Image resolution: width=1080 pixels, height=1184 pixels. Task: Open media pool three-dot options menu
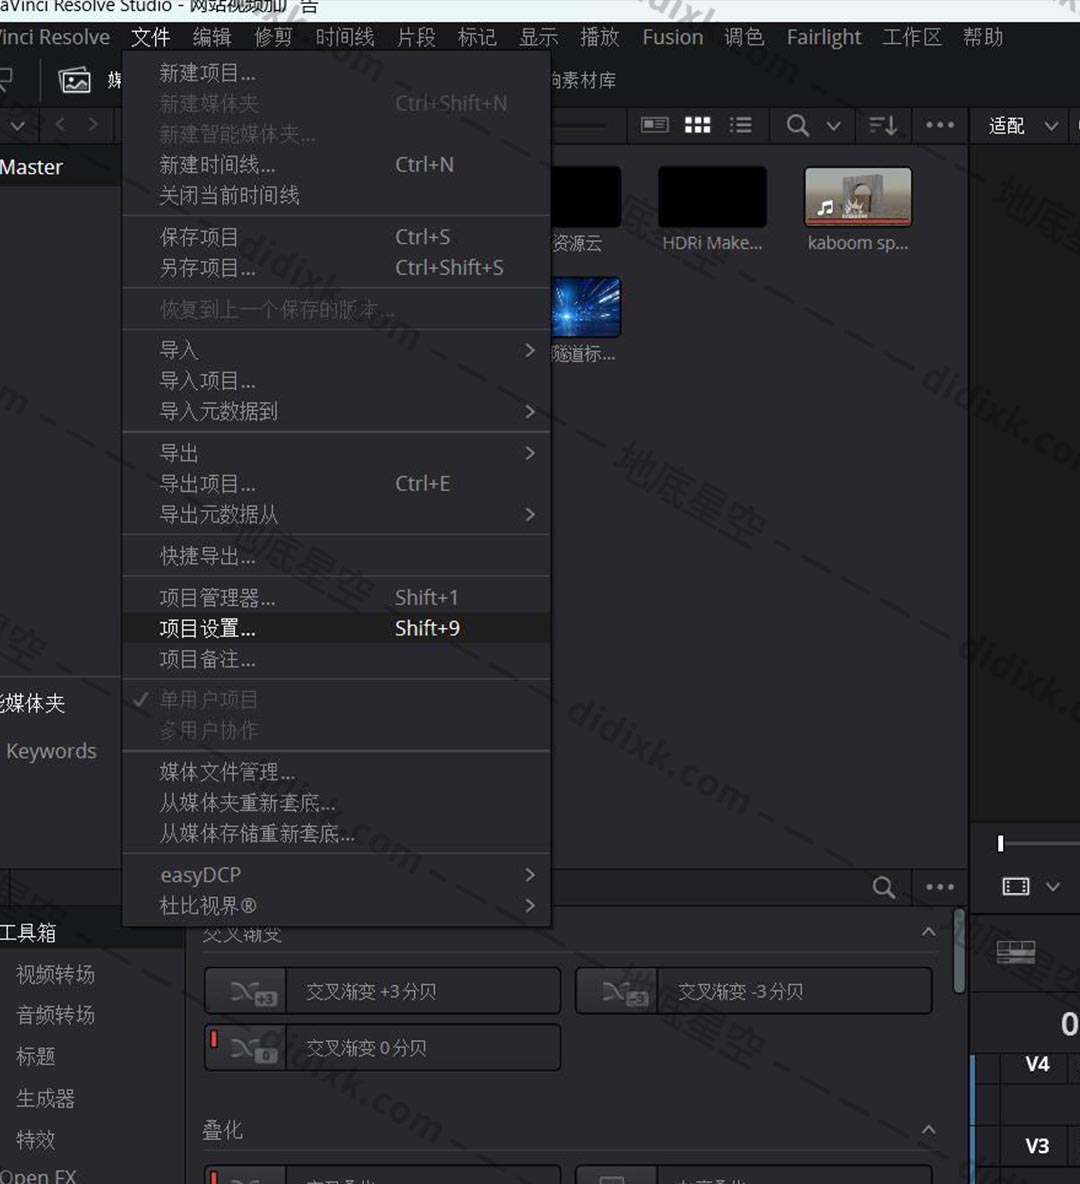tap(940, 125)
